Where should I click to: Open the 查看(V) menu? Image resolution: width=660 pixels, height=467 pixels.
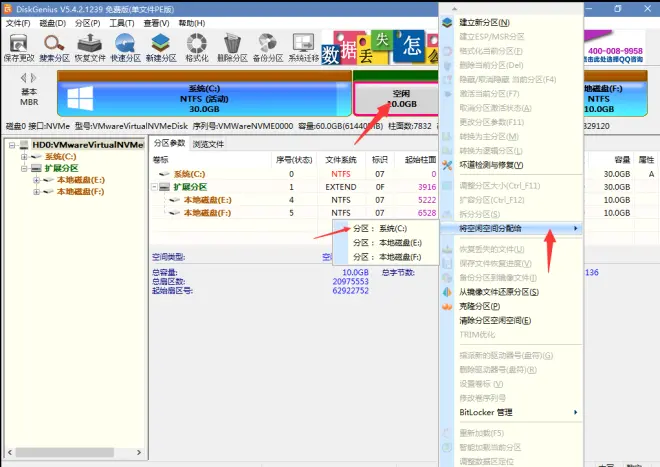click(157, 23)
